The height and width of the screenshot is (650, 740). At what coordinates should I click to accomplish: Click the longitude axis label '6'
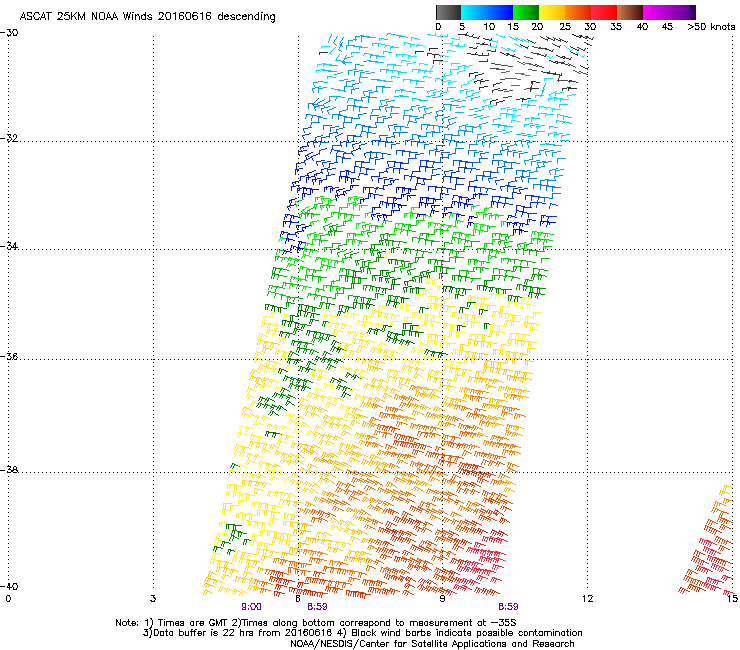[298, 599]
